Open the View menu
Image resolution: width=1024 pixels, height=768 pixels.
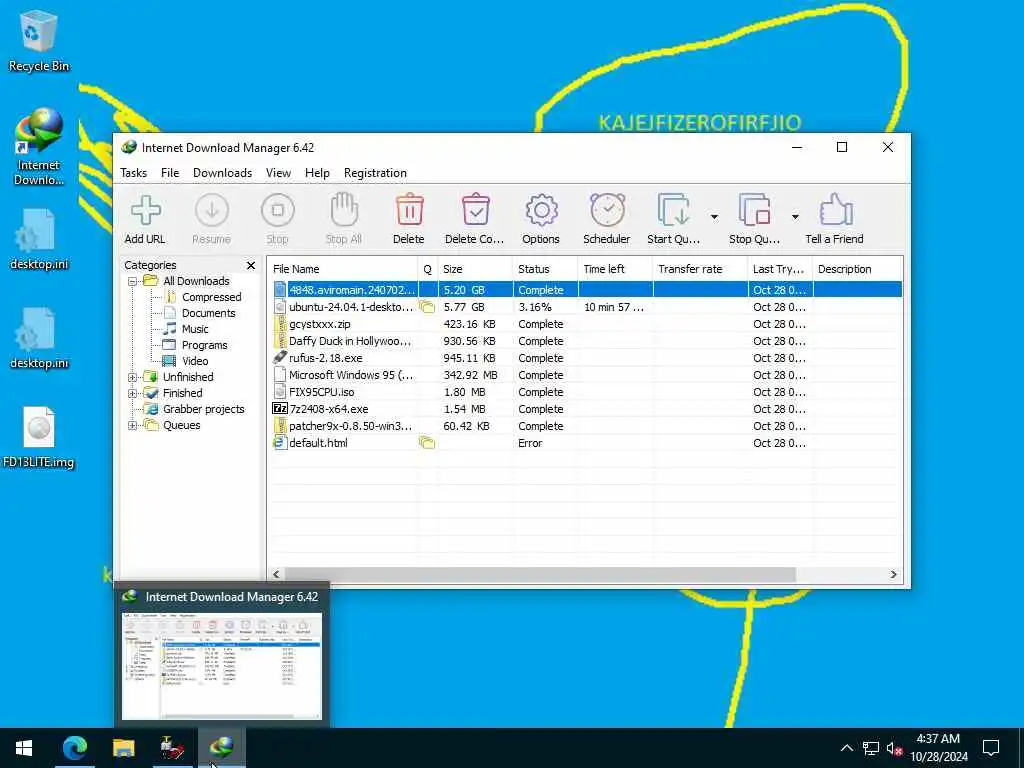[278, 173]
